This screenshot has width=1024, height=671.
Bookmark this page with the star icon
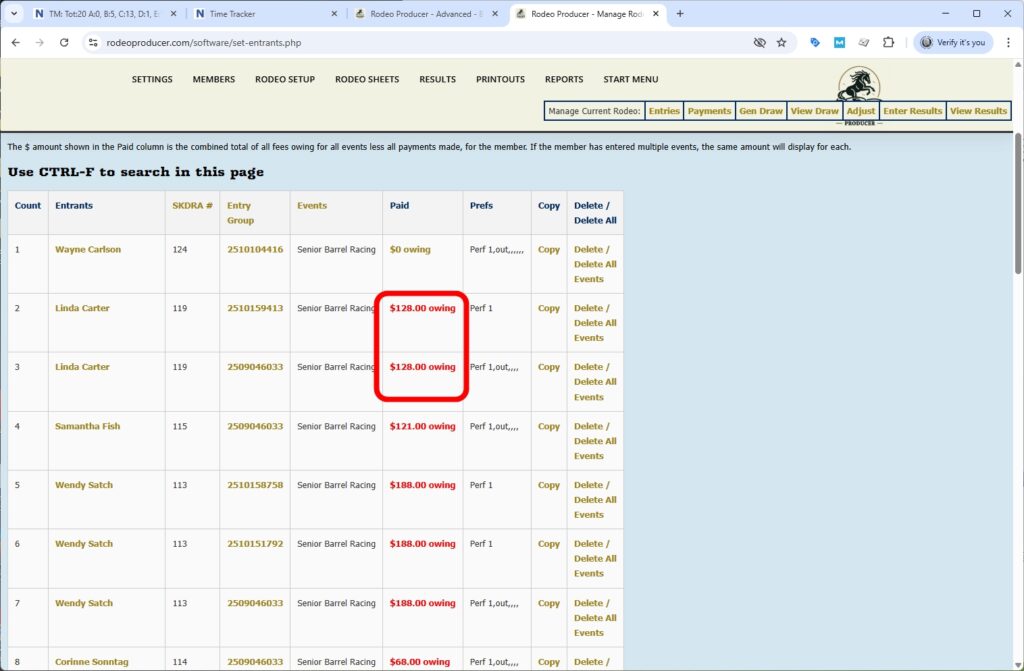[781, 43]
